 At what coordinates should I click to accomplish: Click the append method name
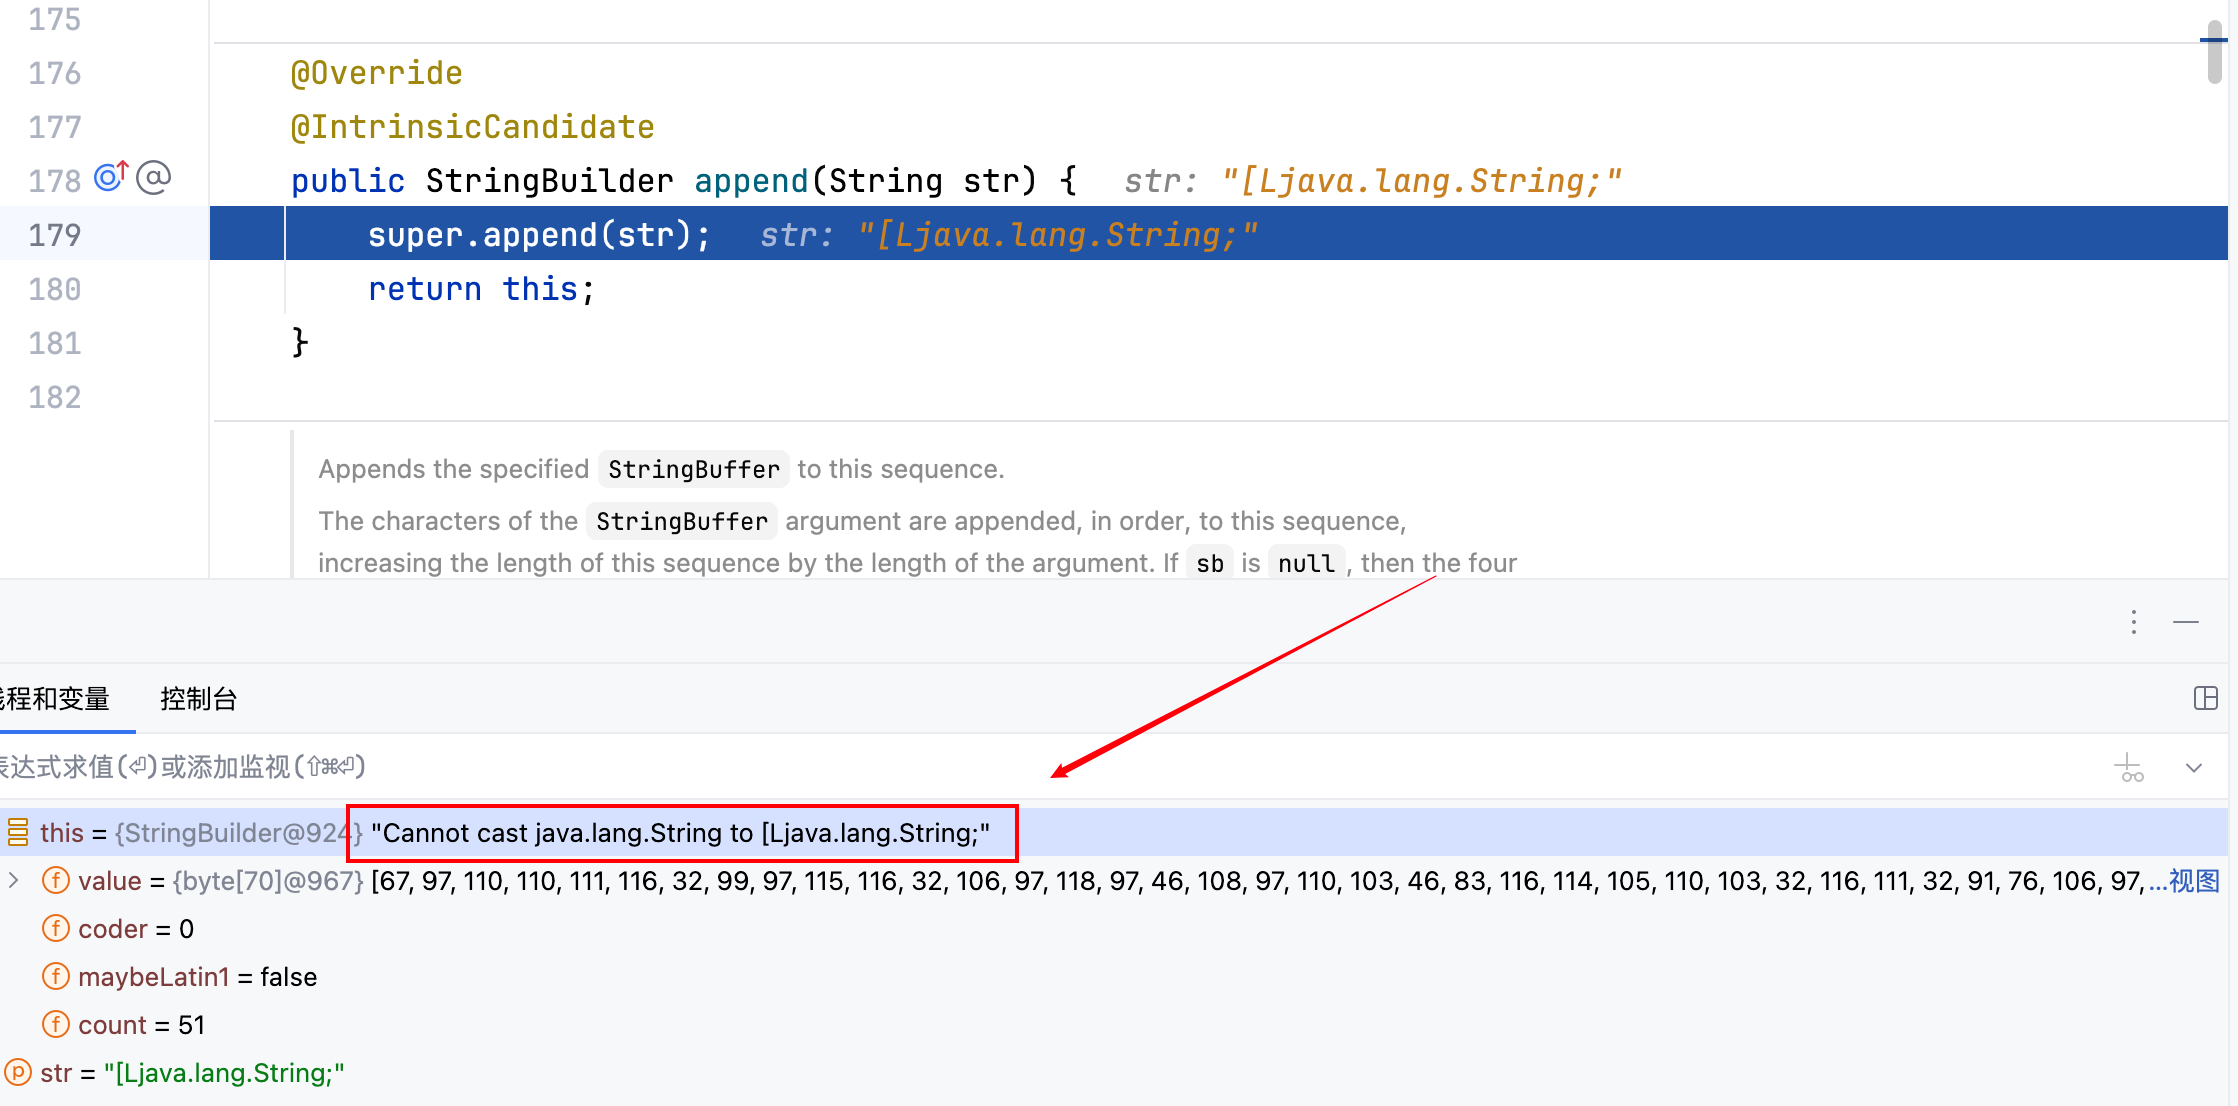coord(750,181)
